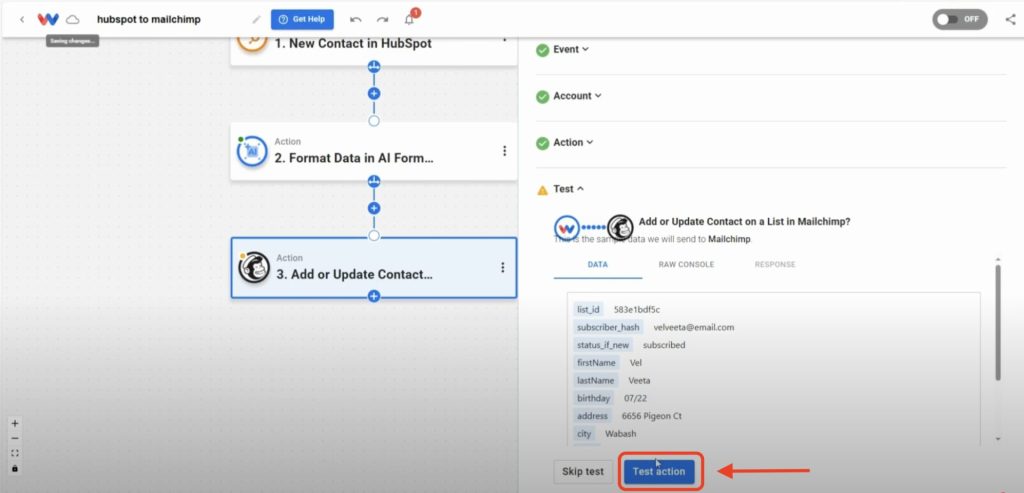Select the firstName field label
The width and height of the screenshot is (1024, 493).
pos(596,362)
